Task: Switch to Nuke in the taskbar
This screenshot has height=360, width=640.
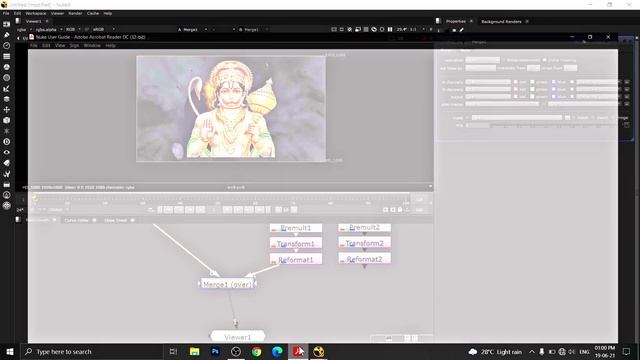Action: [x=319, y=351]
